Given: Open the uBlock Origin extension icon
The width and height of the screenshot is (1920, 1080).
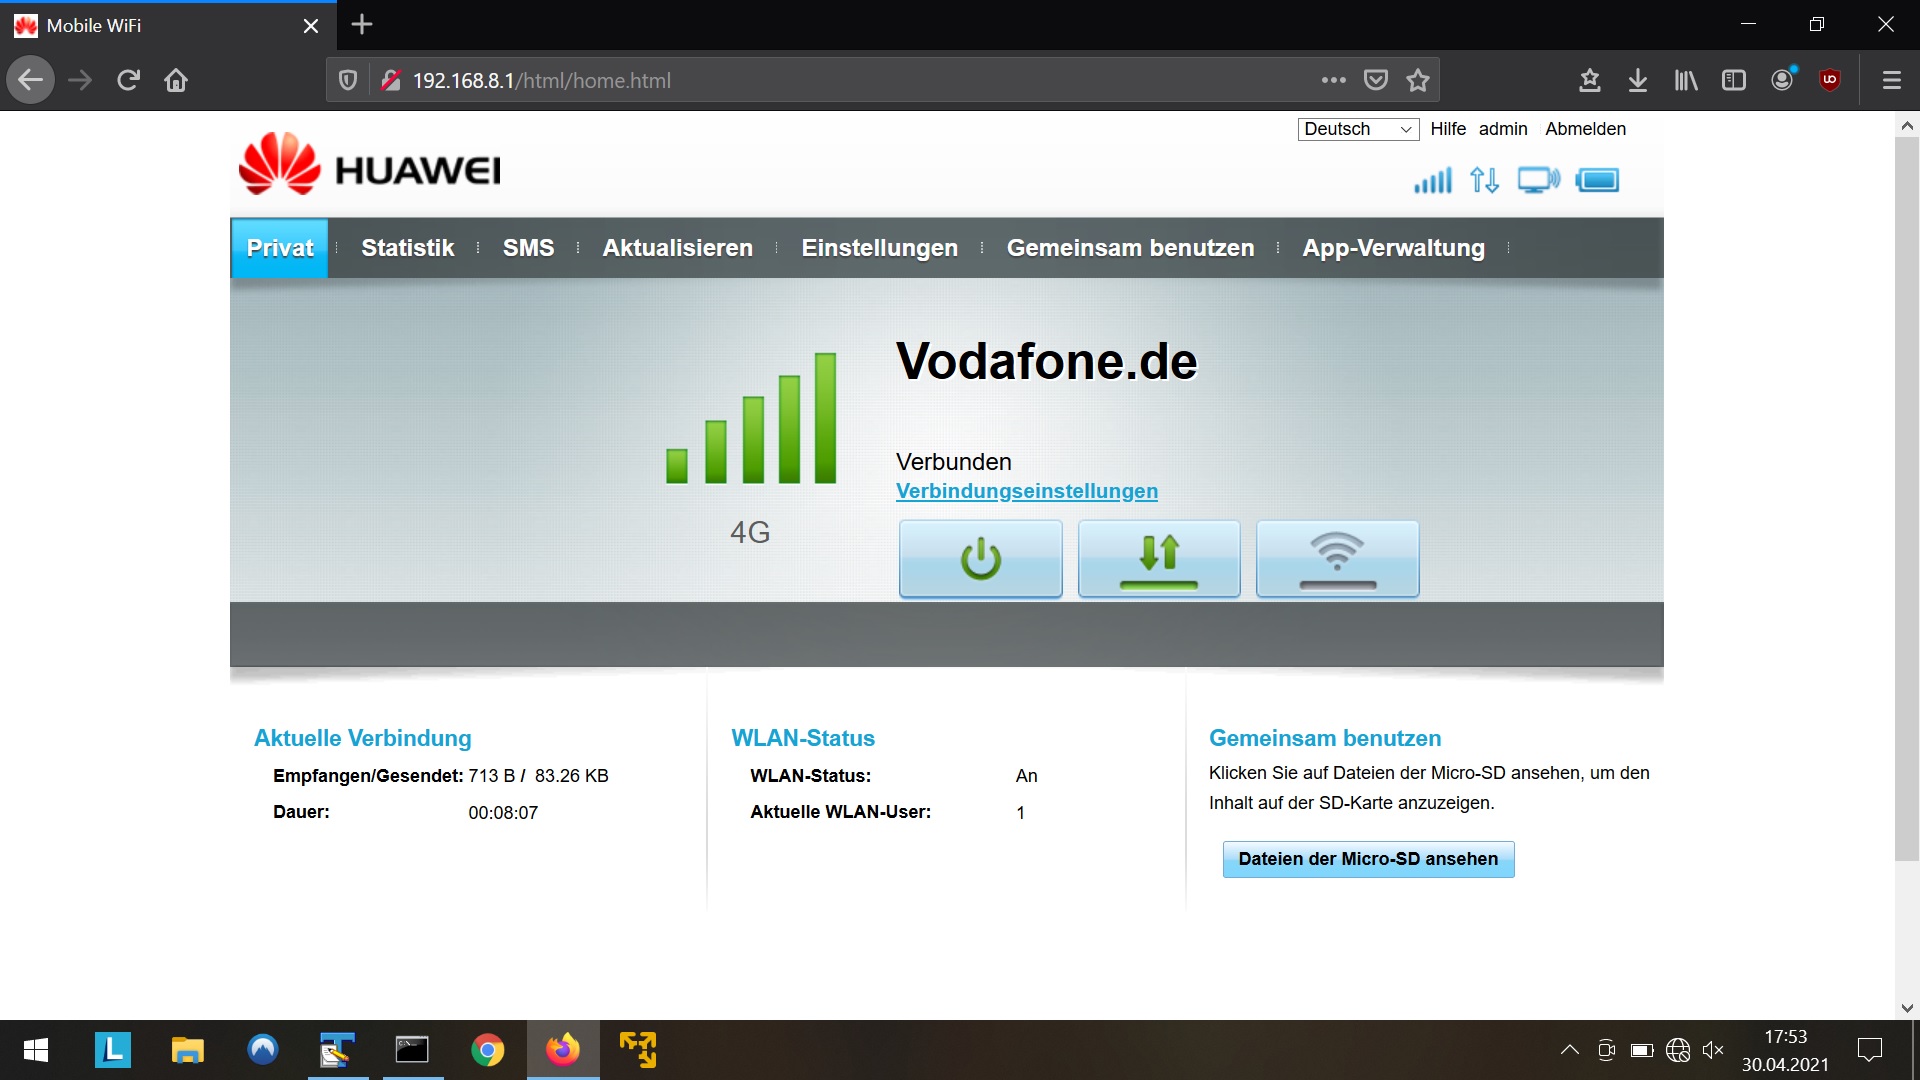Looking at the screenshot, I should coord(1830,80).
